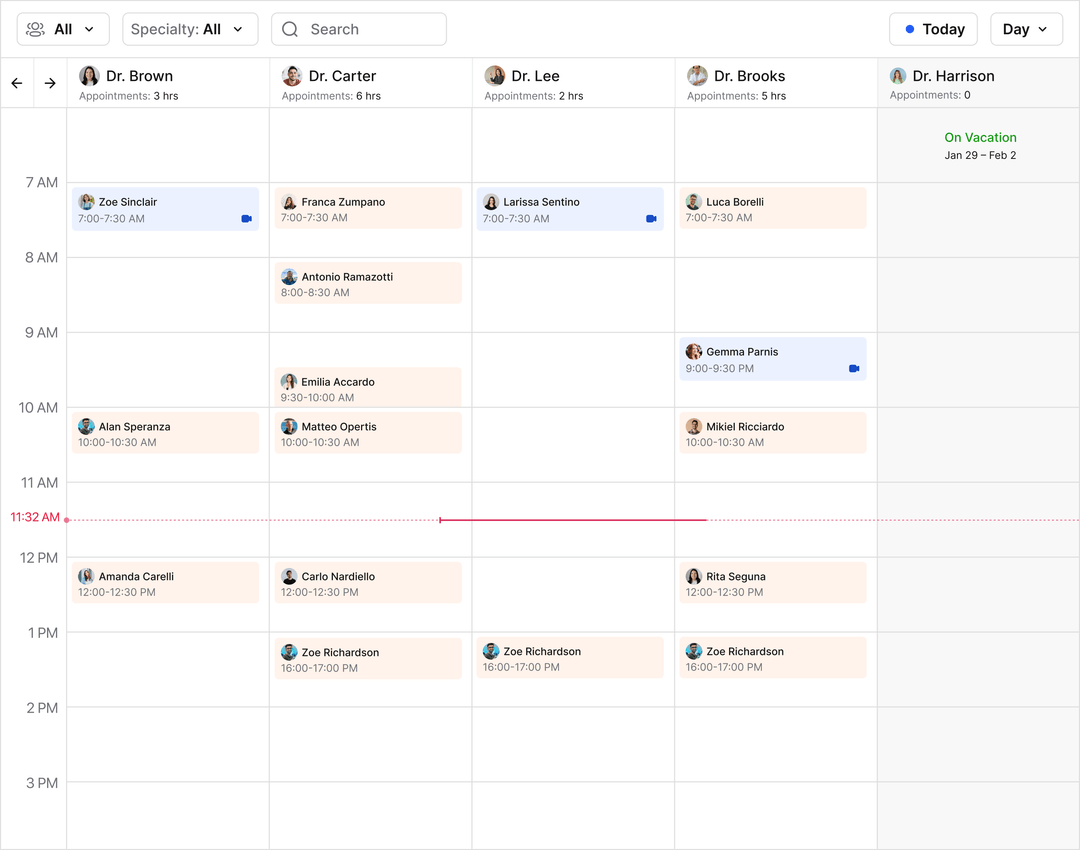Open Mikiel Ricciardo appointment card
The height and width of the screenshot is (850, 1080).
773,433
